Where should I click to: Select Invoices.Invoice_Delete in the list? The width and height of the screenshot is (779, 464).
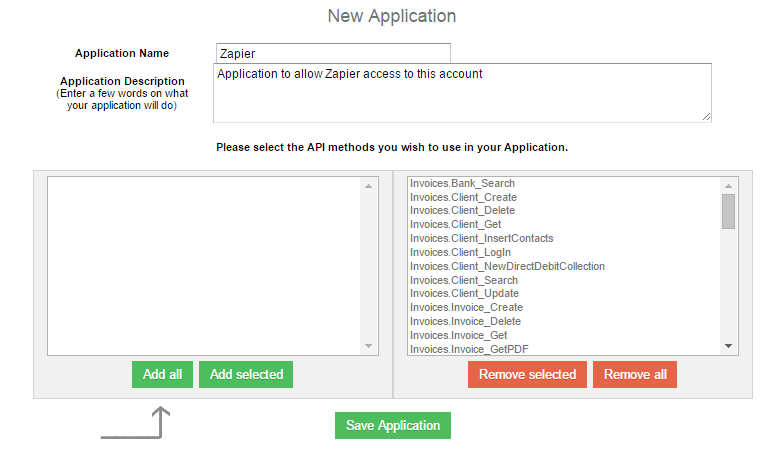466,321
